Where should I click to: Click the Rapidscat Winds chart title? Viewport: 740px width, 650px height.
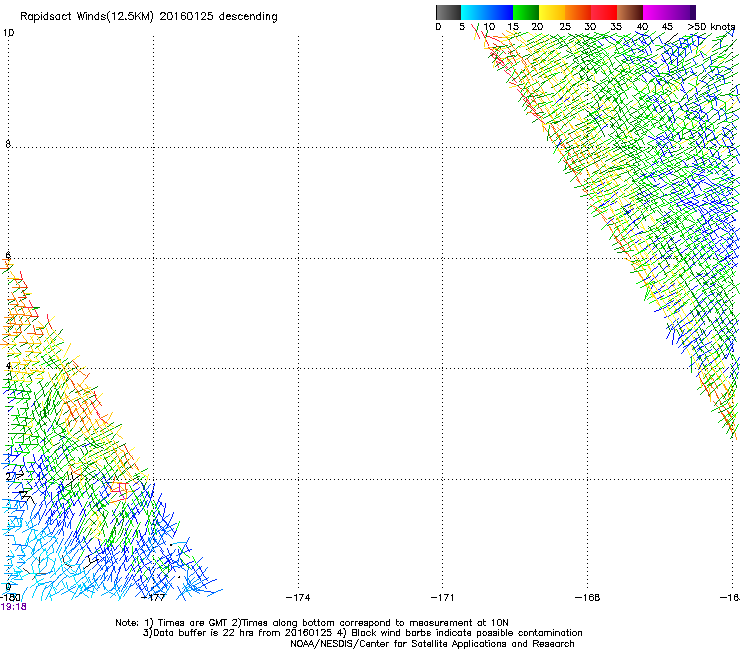[149, 16]
